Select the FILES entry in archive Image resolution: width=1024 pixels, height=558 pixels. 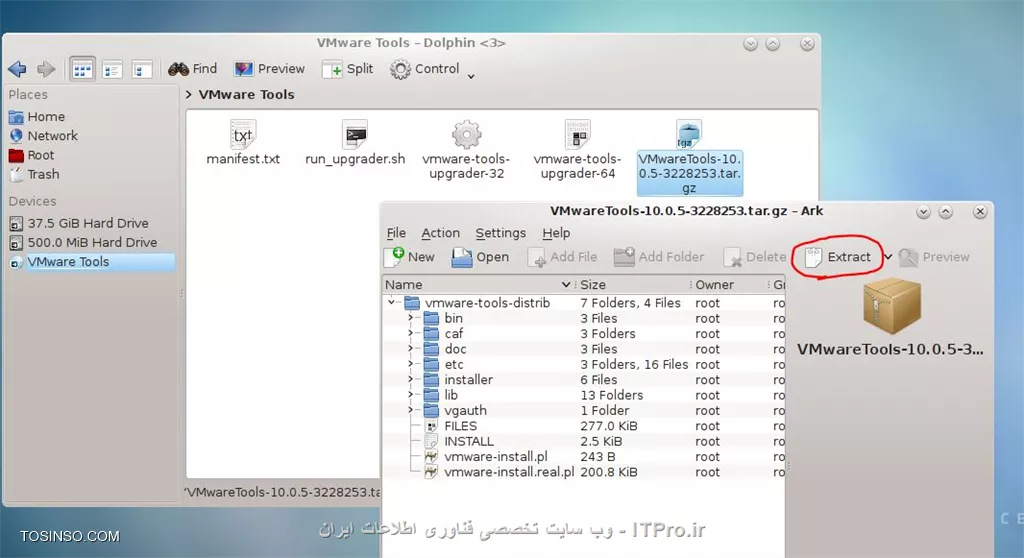(x=460, y=426)
